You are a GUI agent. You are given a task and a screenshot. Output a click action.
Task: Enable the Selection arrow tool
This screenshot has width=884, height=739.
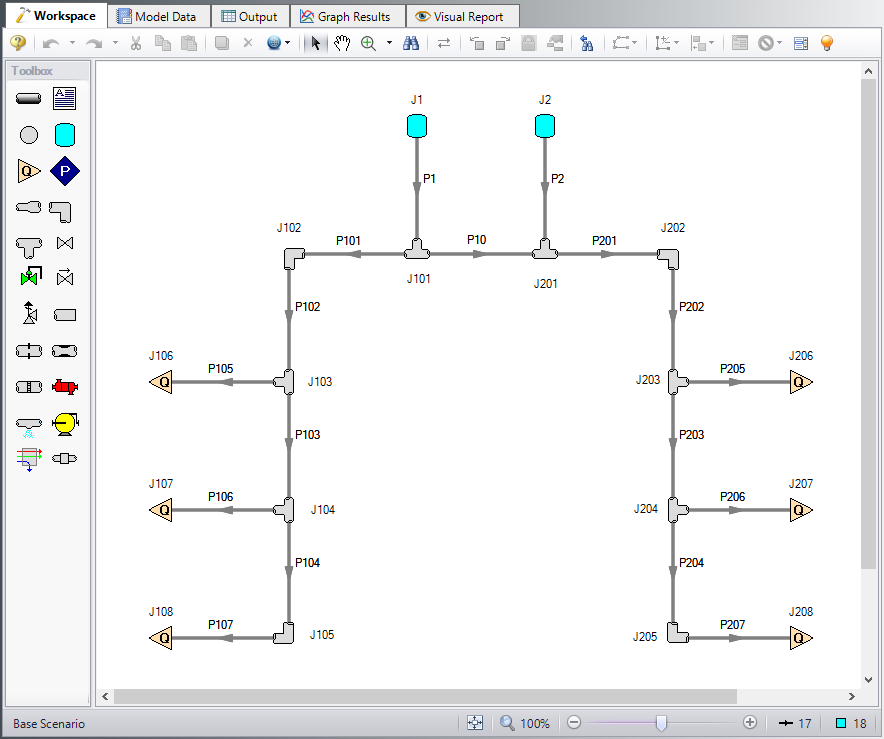pos(314,43)
